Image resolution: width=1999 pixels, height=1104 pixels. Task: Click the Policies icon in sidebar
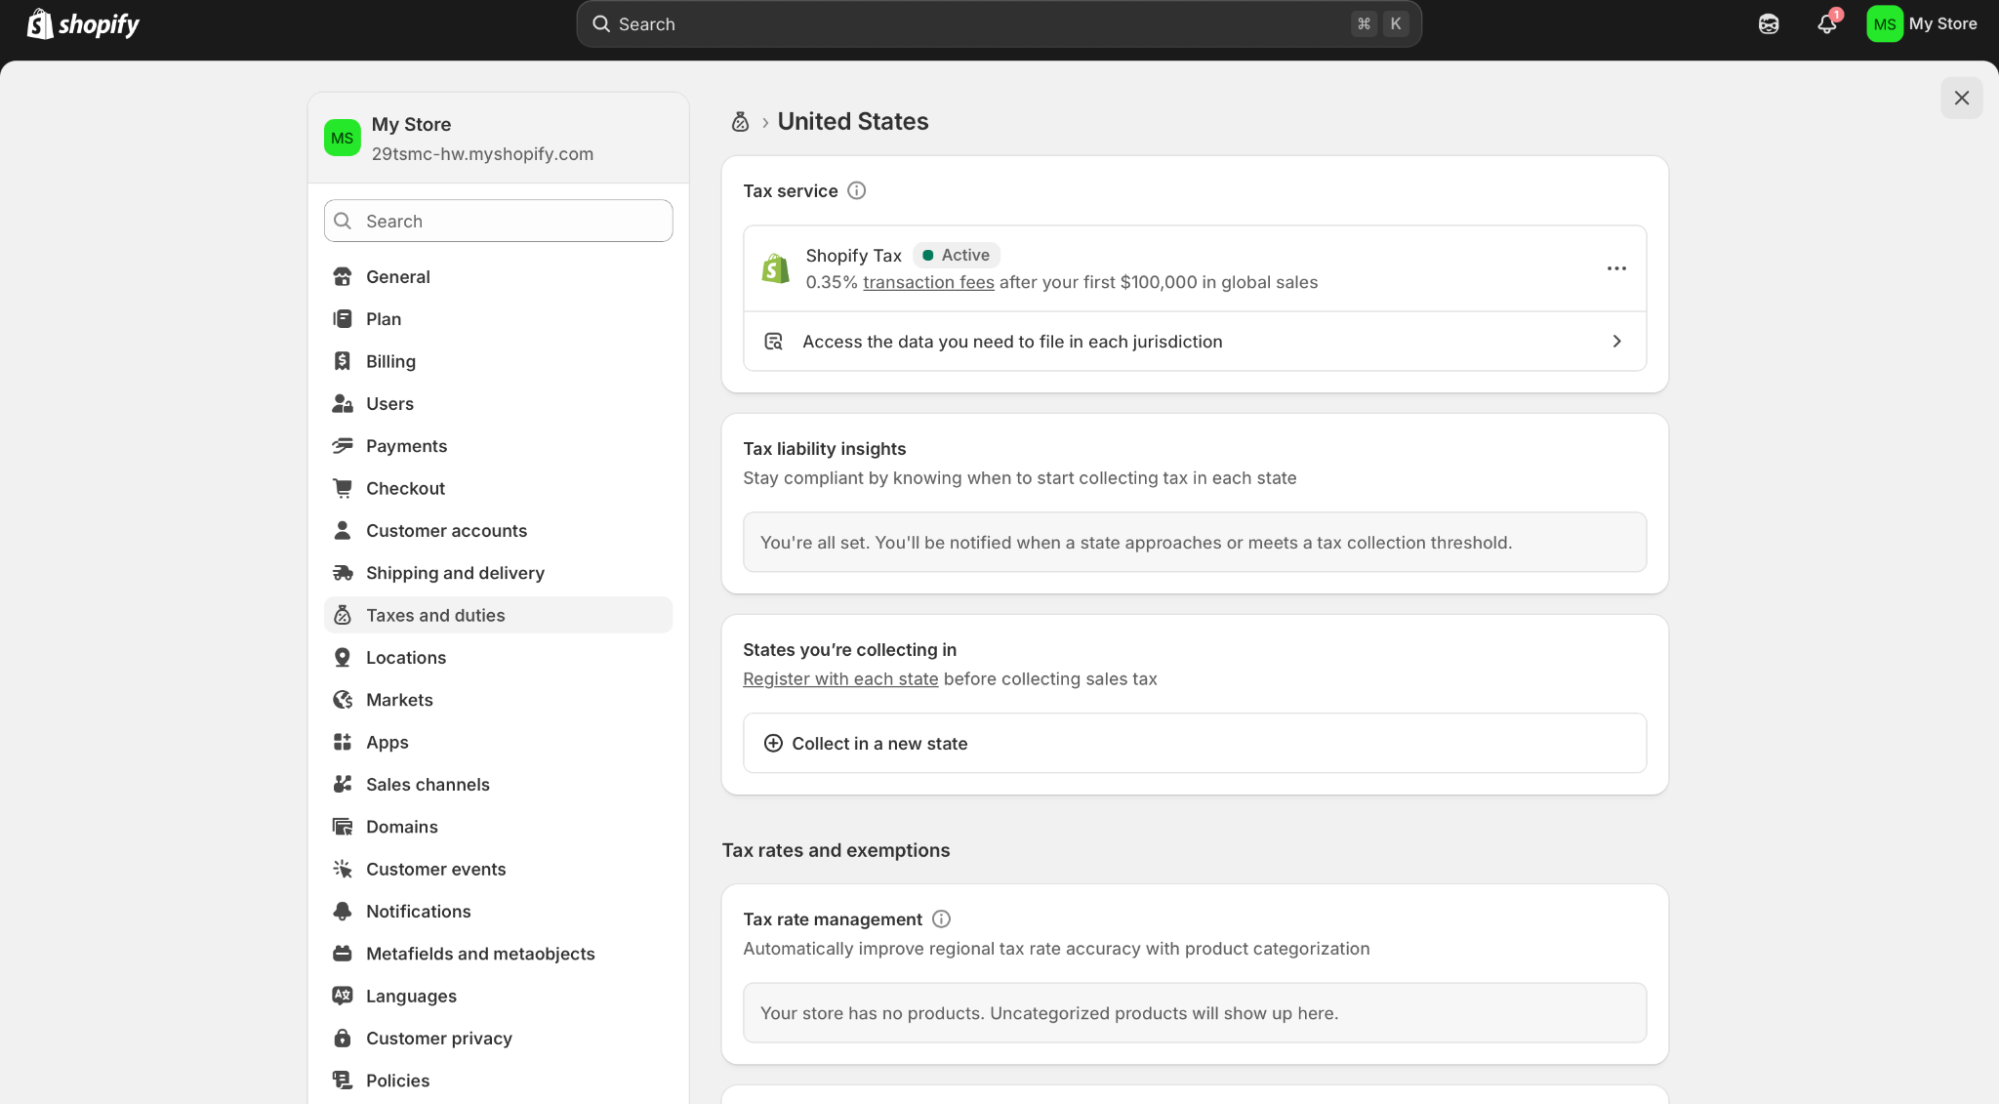click(x=342, y=1081)
